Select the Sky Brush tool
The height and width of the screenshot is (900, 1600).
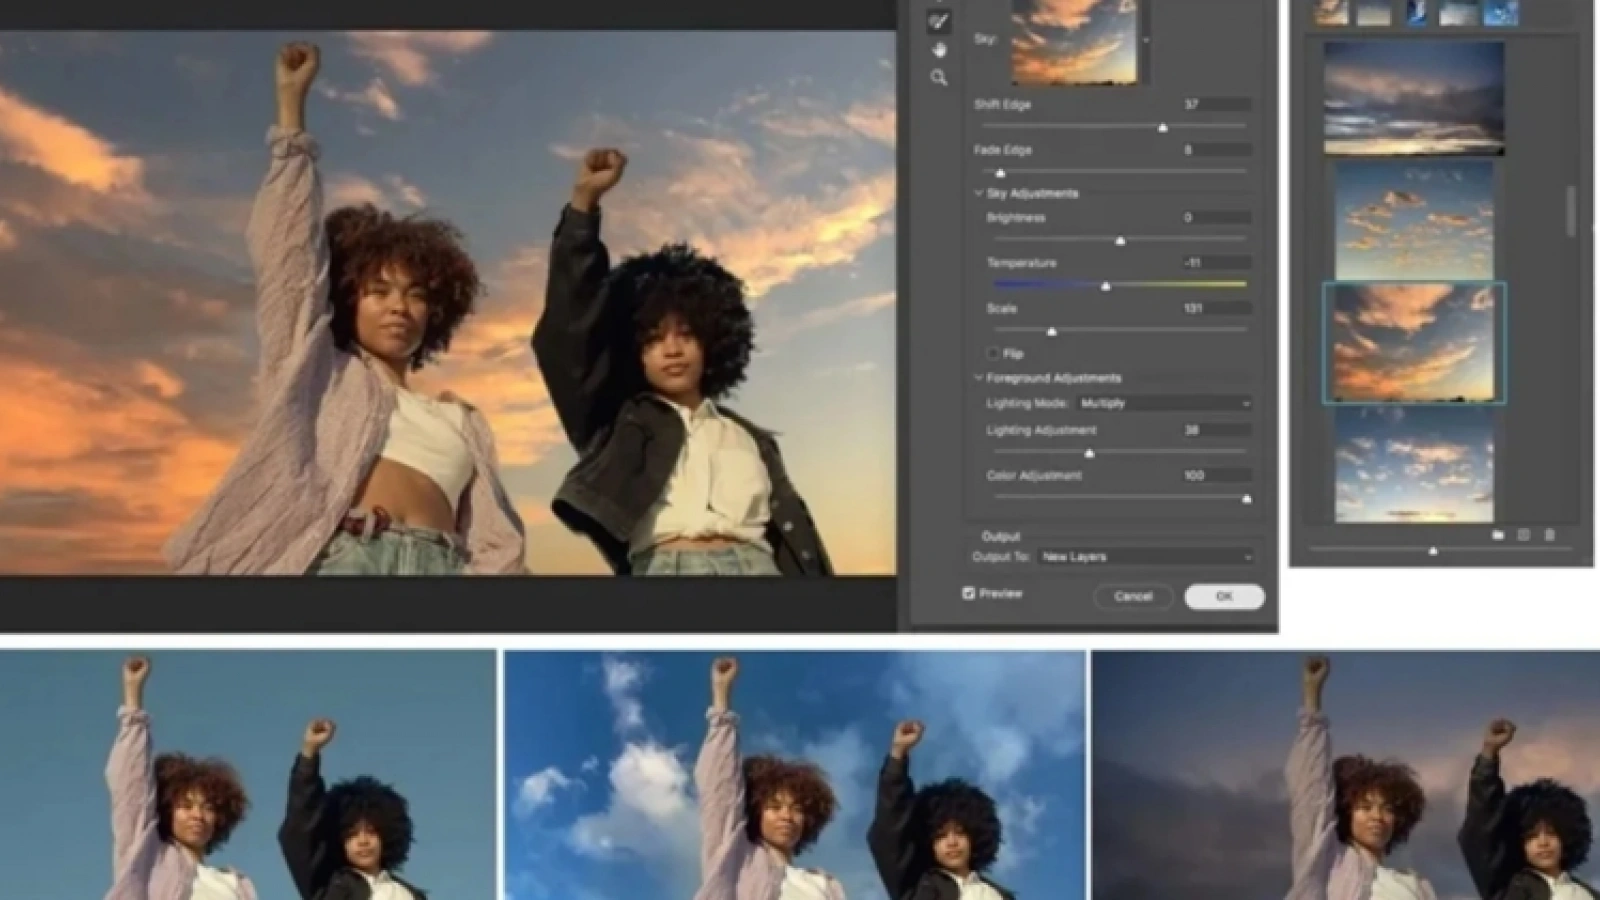938,22
